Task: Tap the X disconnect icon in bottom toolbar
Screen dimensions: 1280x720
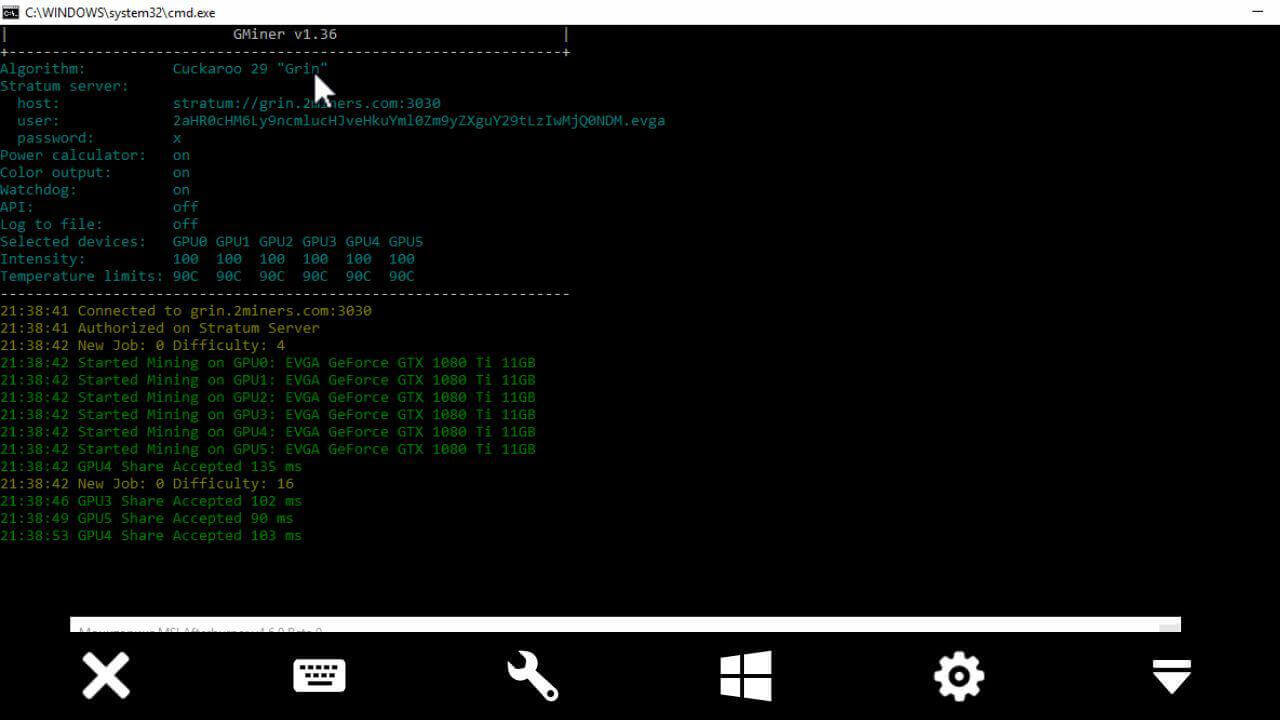Action: pos(106,676)
